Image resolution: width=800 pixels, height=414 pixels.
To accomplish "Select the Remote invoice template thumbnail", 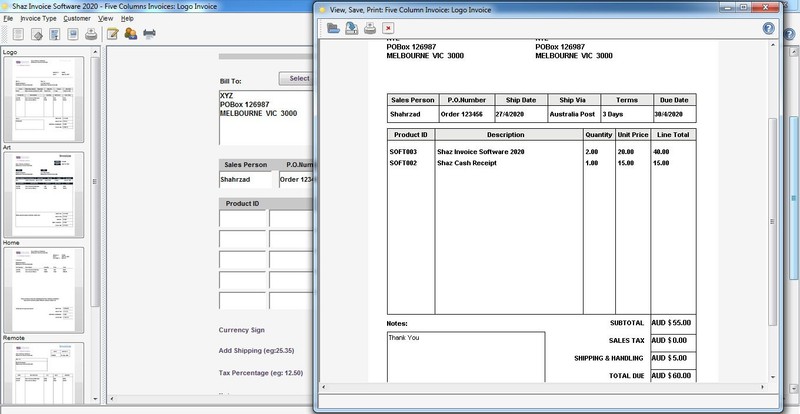I will [44, 373].
